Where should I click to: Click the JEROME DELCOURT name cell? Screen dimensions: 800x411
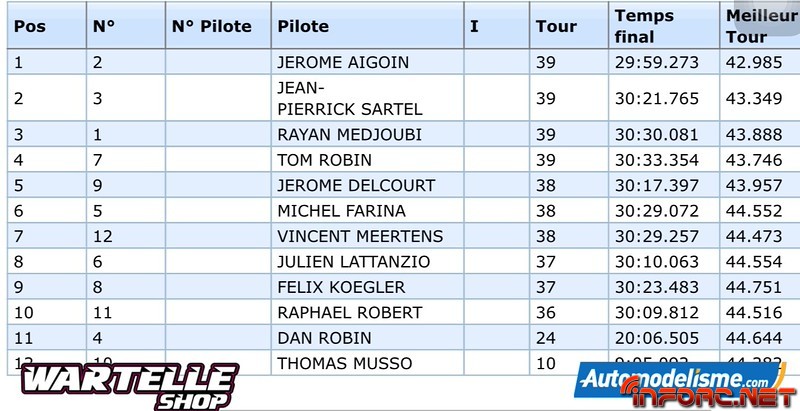355,185
